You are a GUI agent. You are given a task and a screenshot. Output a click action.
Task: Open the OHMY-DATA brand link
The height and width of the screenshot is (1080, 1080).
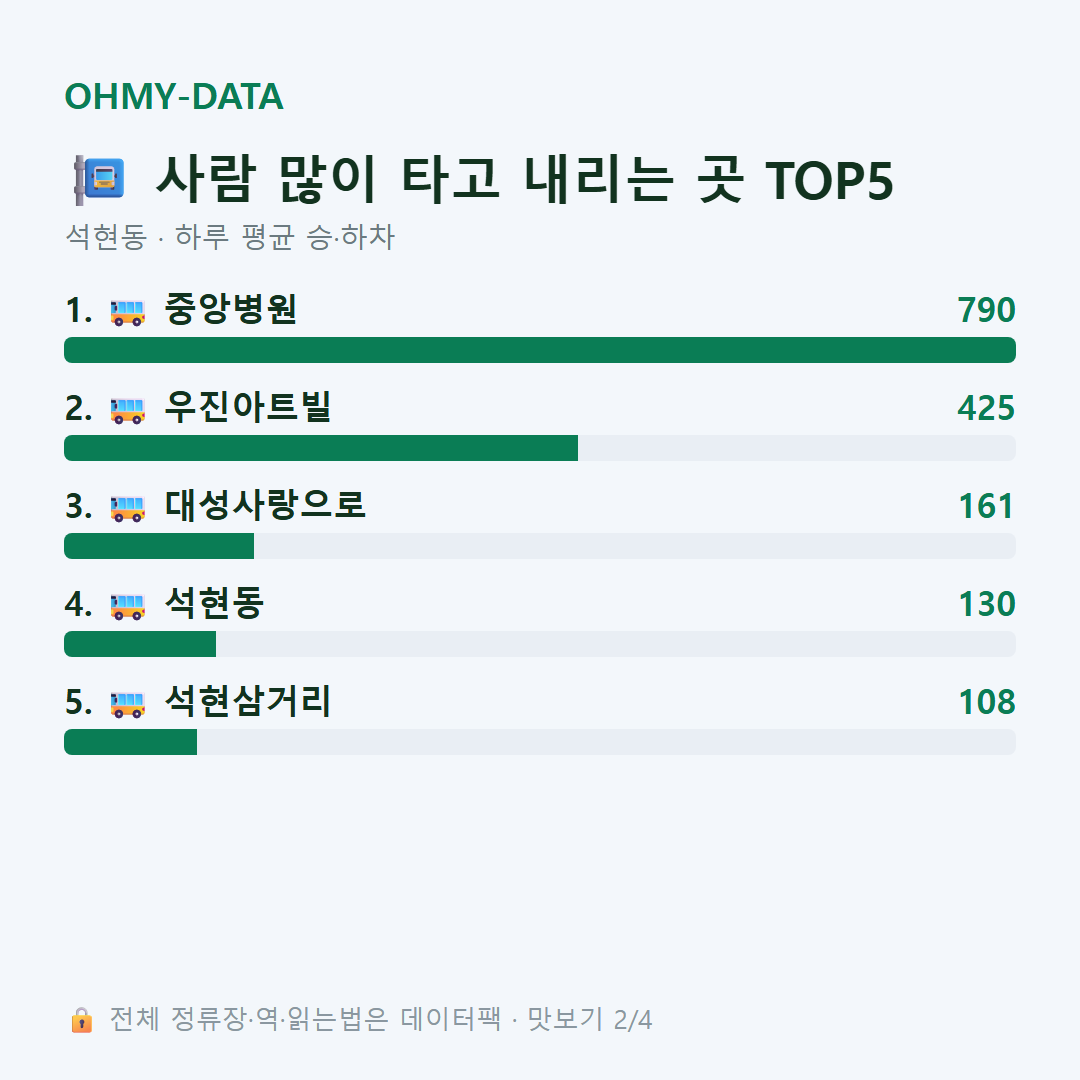(174, 96)
